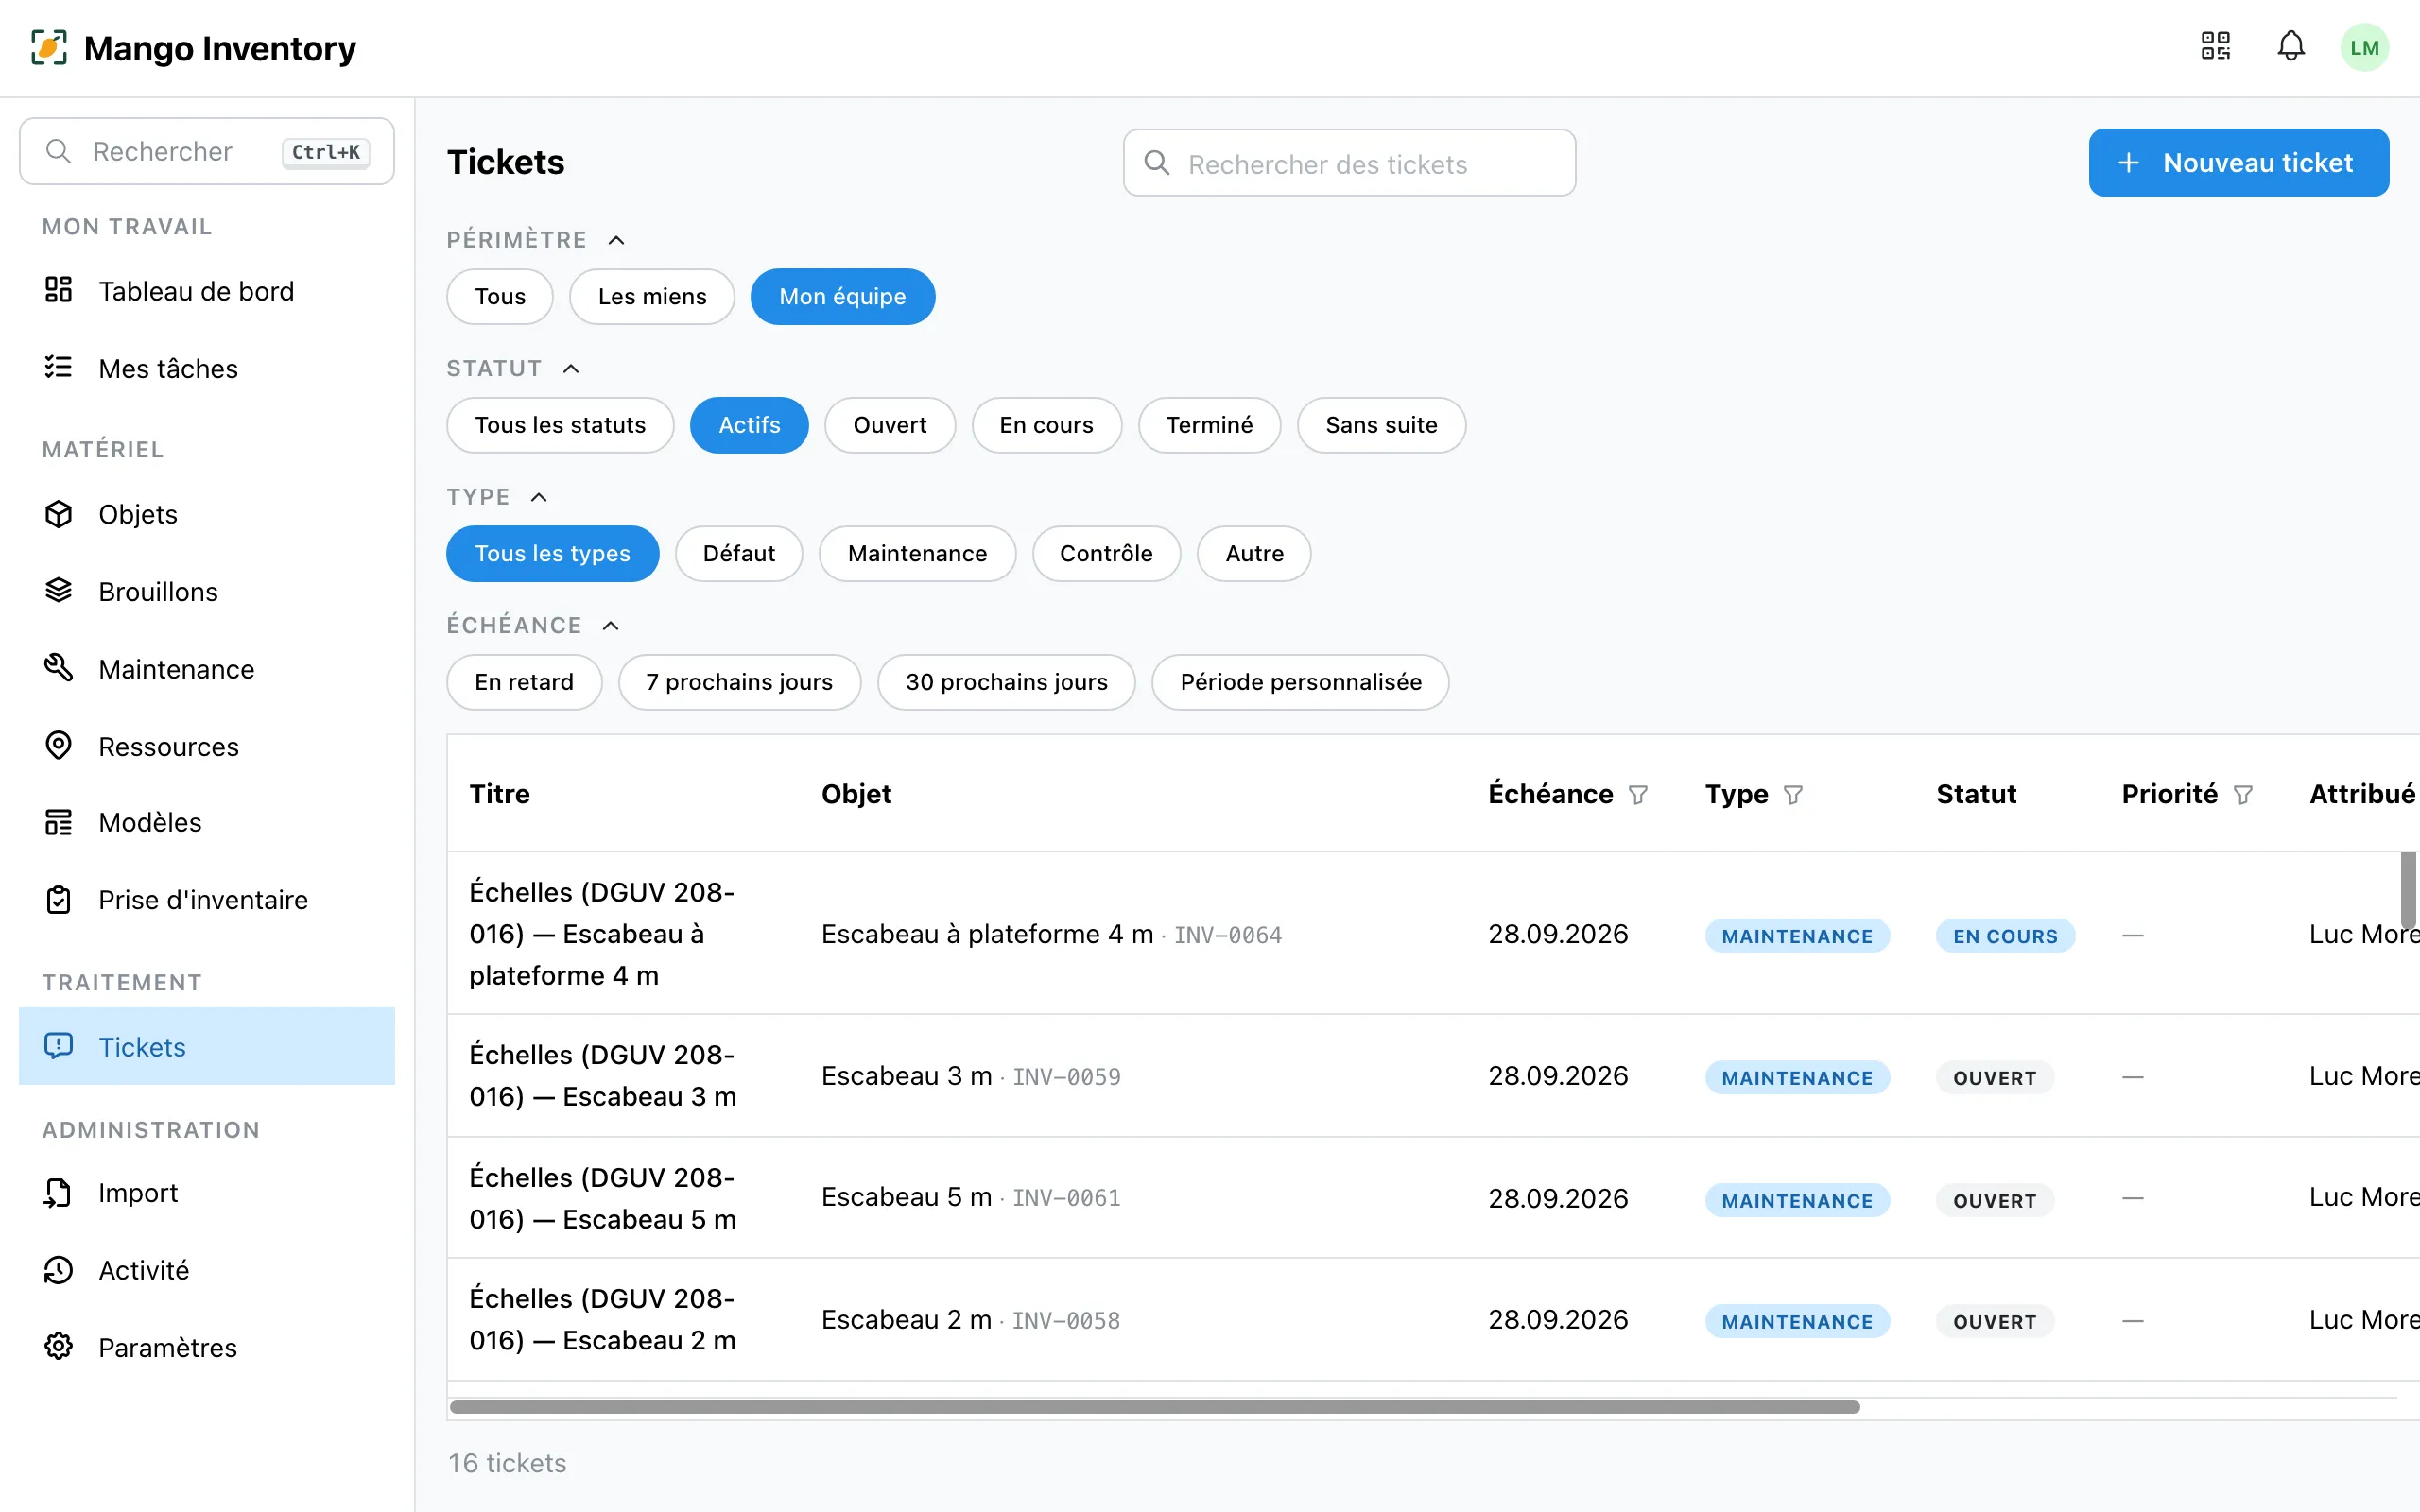Click the Maintenance wrench icon
The width and height of the screenshot is (2420, 1512).
pos(59,668)
